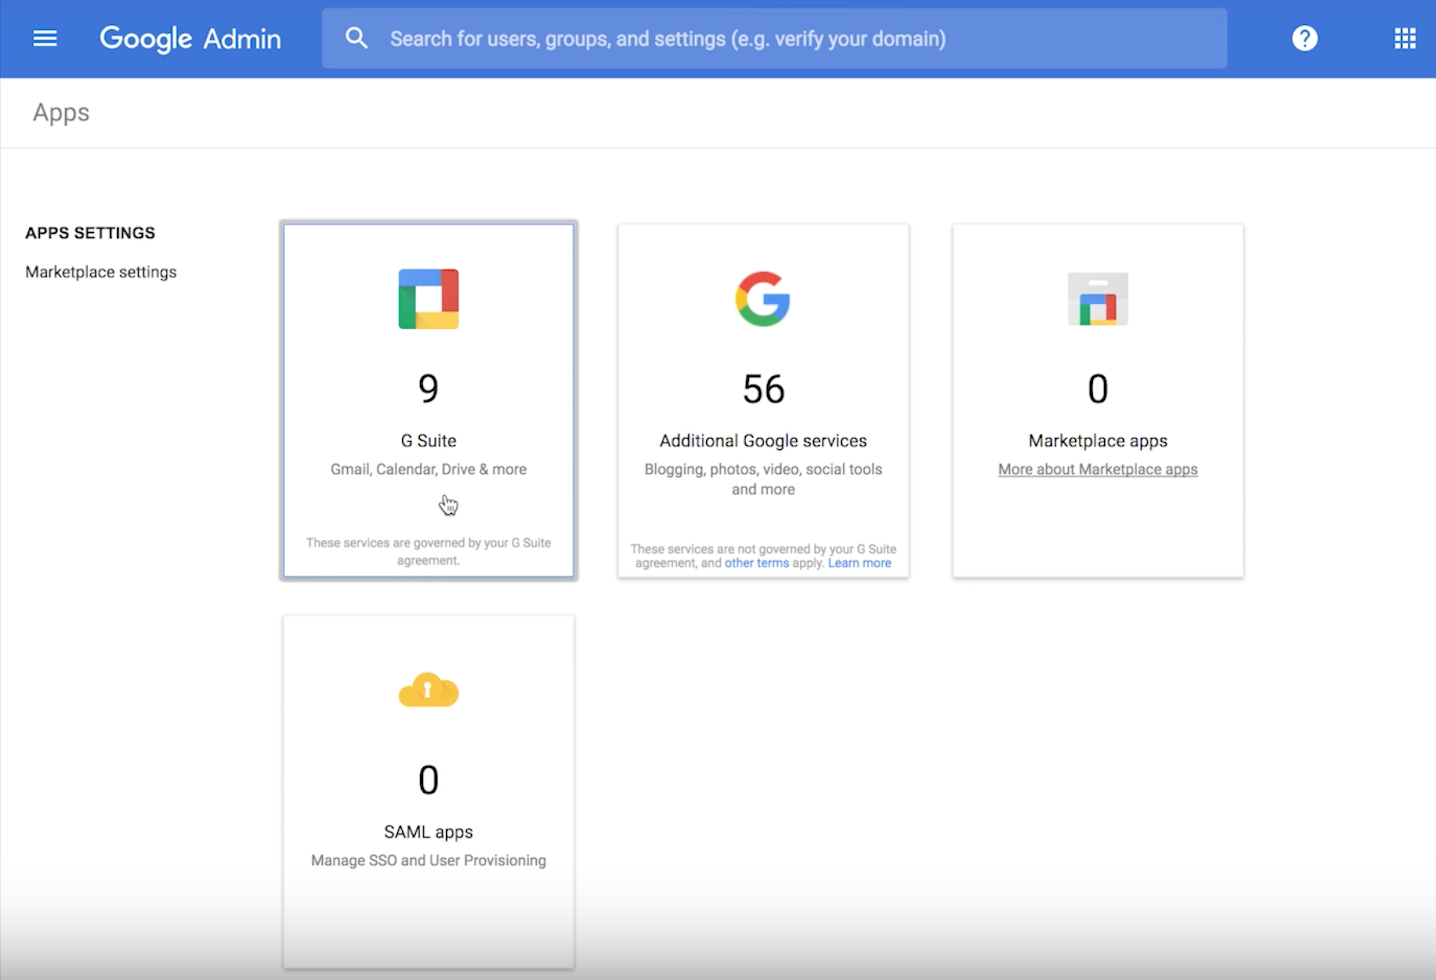Image resolution: width=1436 pixels, height=980 pixels.
Task: Open the Marketplace apps card title
Action: click(1098, 441)
